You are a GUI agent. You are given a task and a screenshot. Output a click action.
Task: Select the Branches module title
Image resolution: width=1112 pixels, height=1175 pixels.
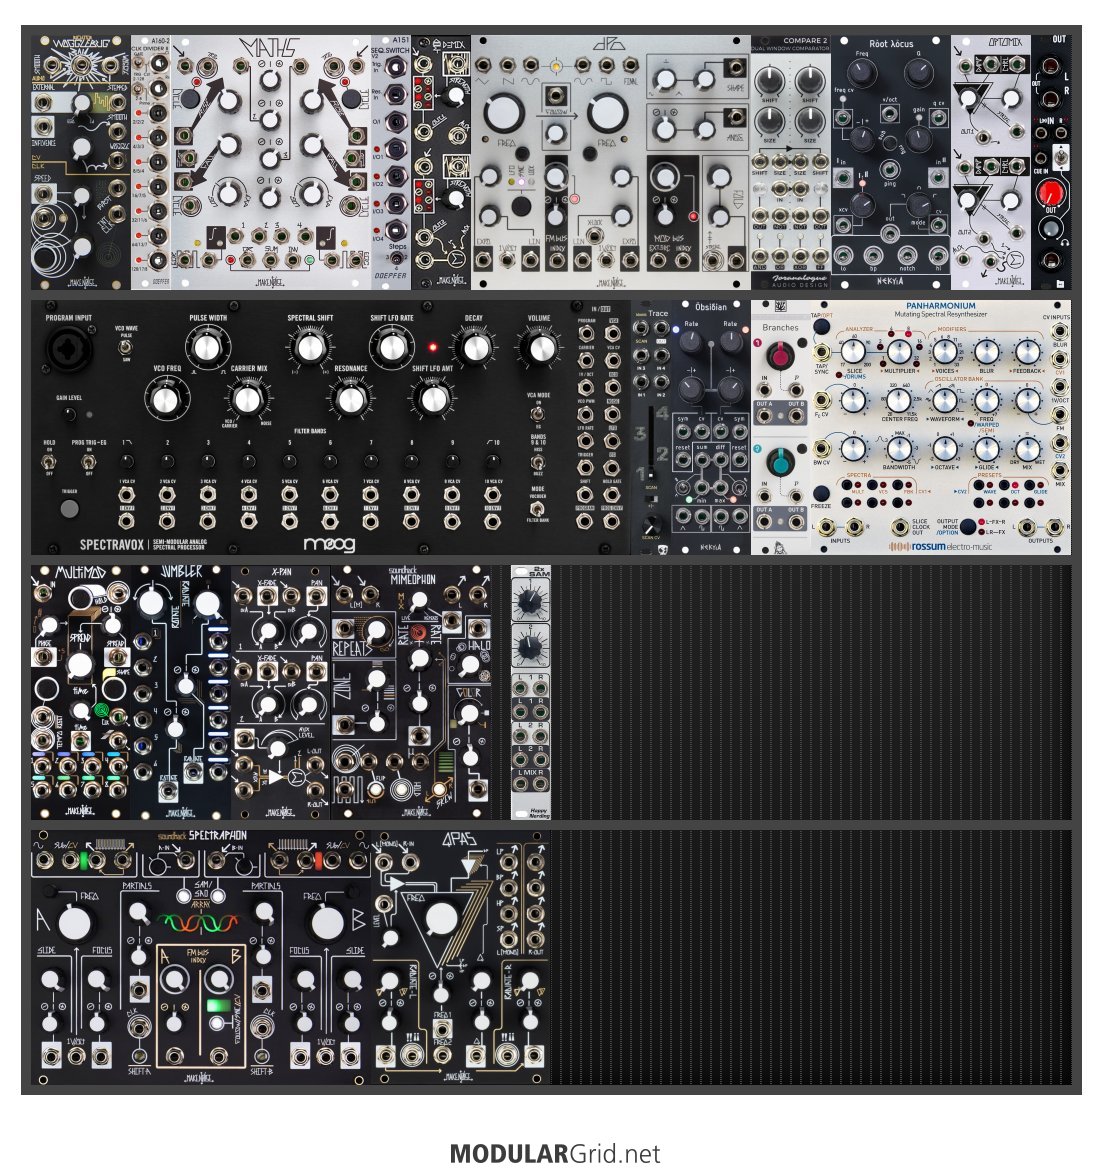[x=780, y=327]
